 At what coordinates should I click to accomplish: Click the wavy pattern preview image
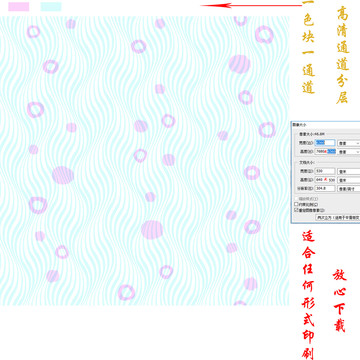[x=144, y=161]
